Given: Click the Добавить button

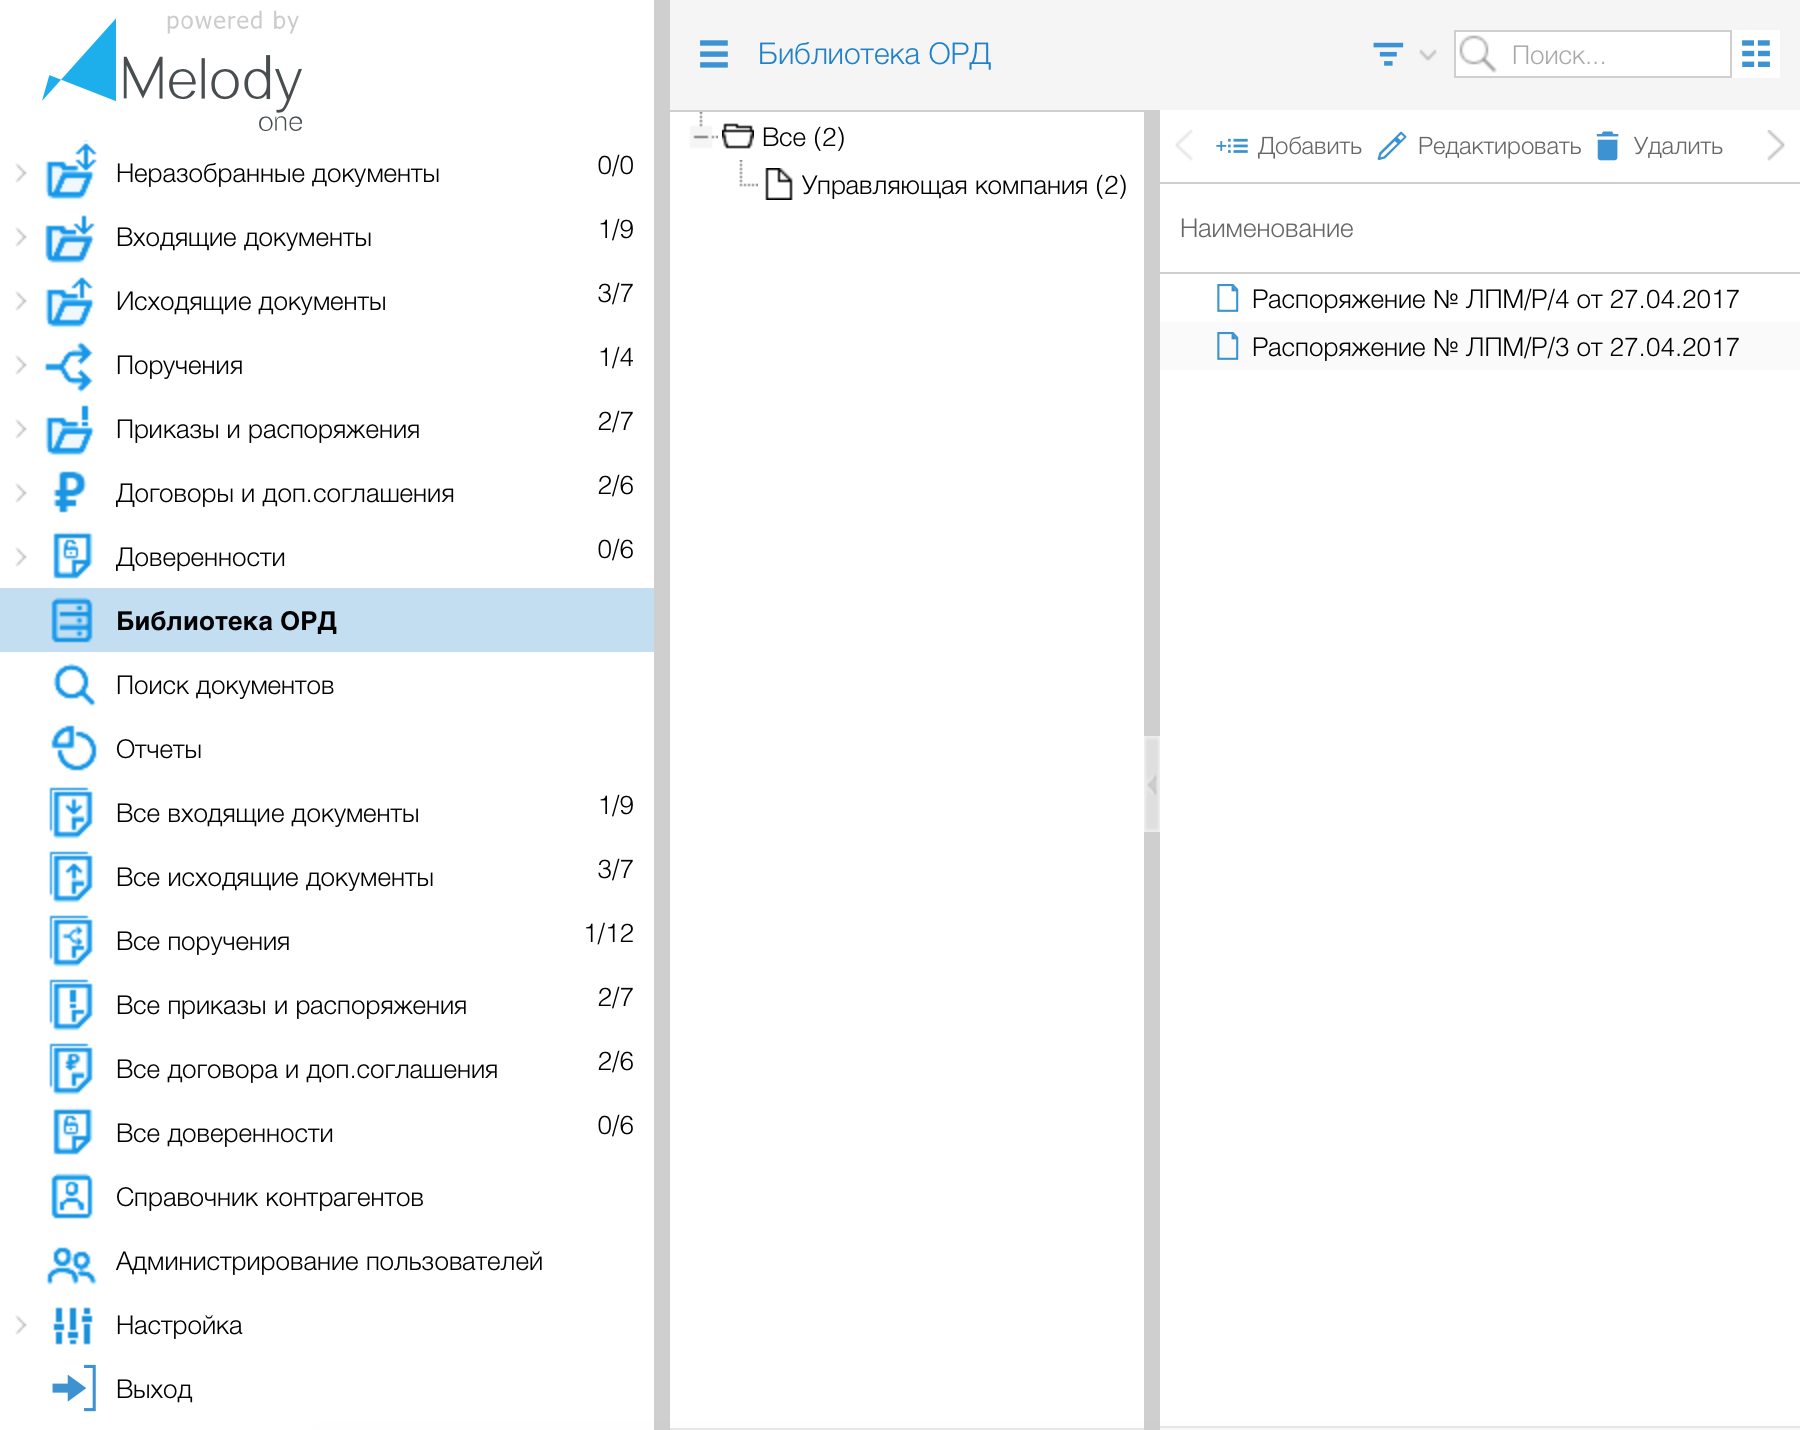Looking at the screenshot, I should click(1288, 146).
